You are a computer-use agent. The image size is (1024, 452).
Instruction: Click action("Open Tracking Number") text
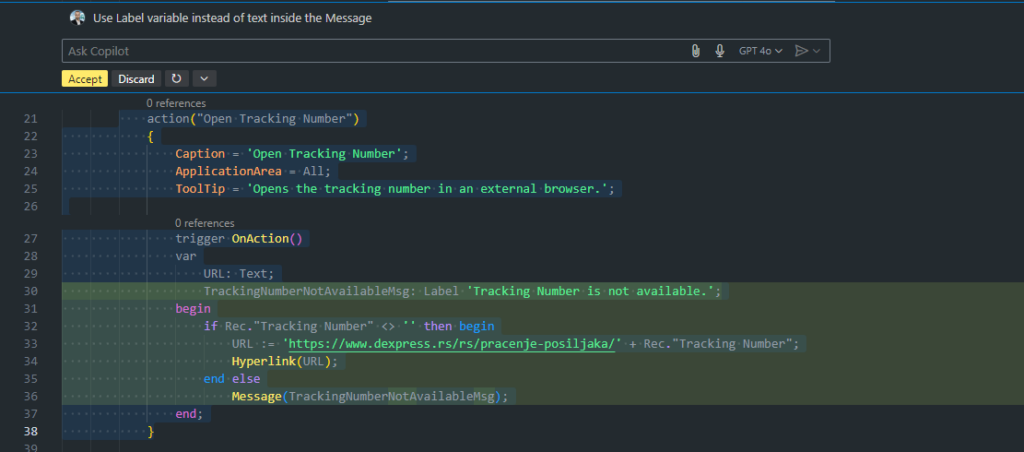pos(253,119)
